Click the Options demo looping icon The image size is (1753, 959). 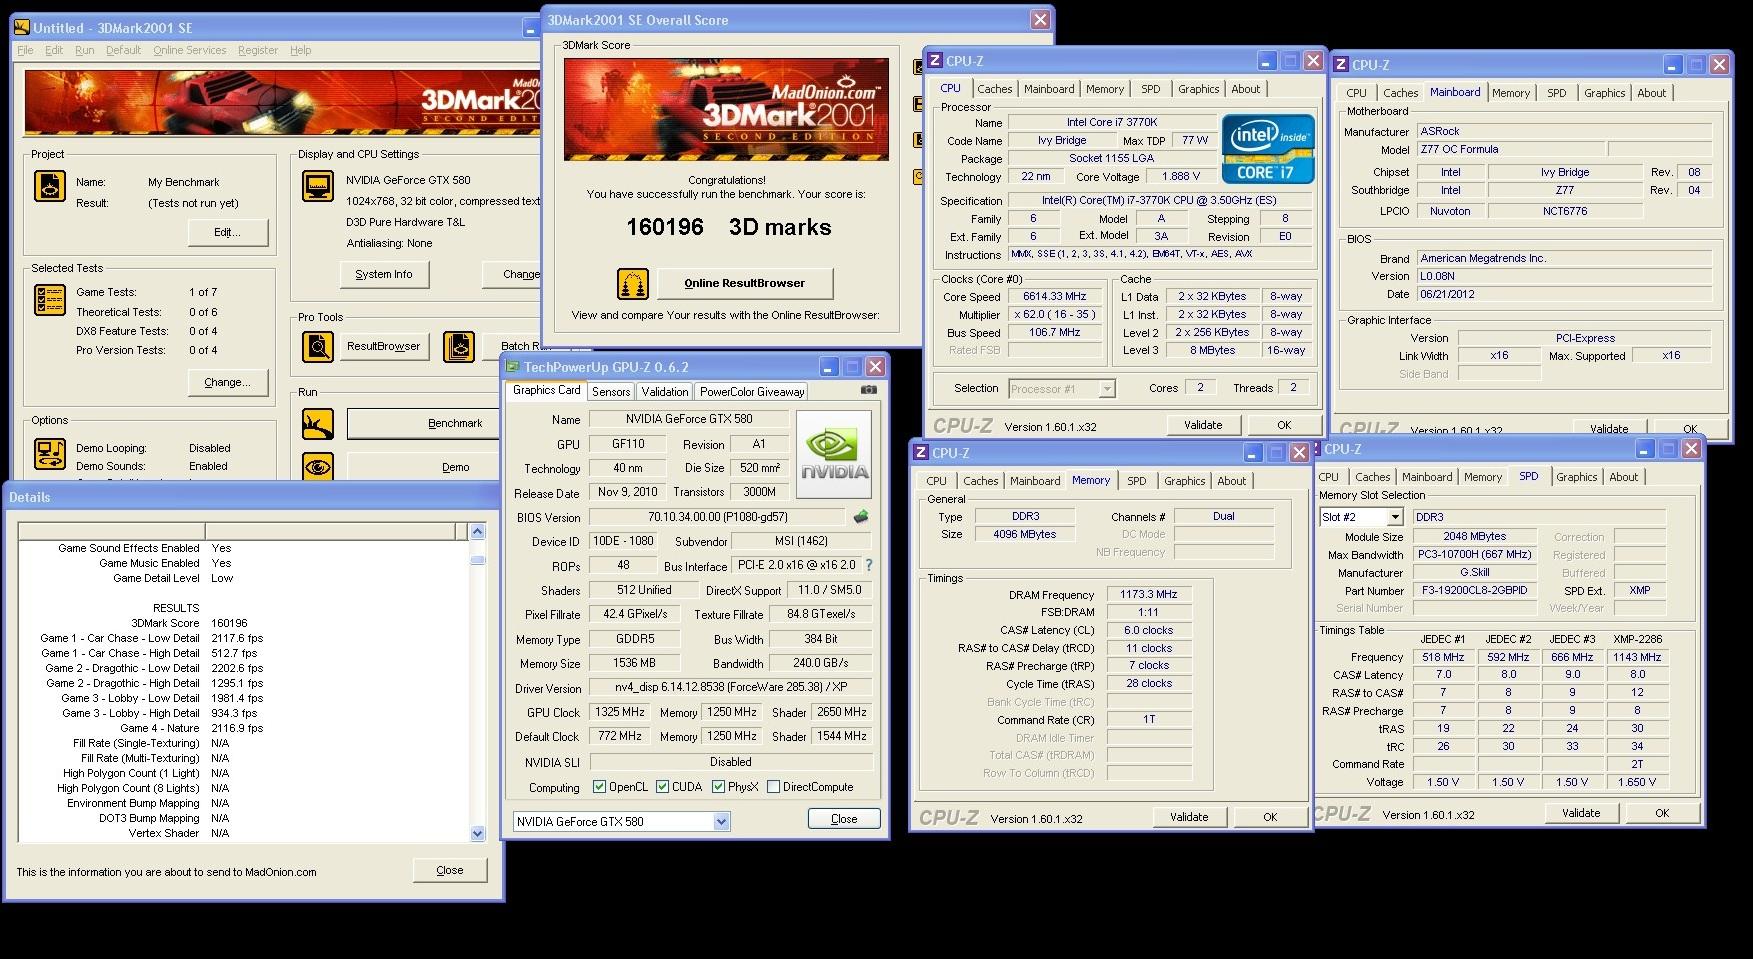[49, 453]
